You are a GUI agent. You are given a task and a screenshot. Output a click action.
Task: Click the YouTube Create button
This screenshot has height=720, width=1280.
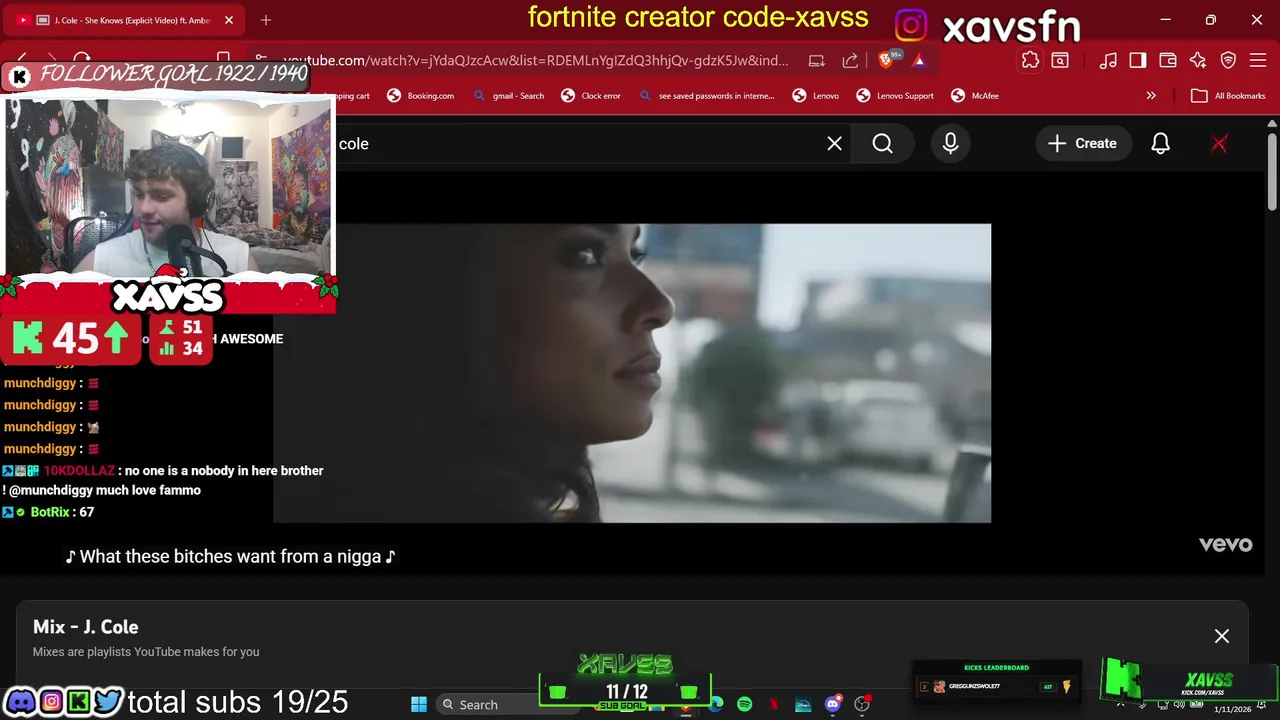pyautogui.click(x=1082, y=144)
